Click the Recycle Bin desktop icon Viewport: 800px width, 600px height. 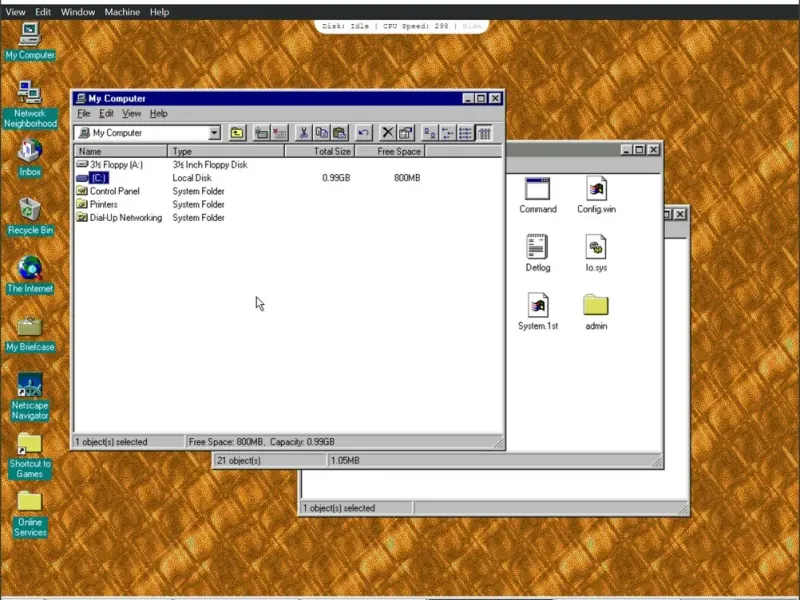[30, 216]
